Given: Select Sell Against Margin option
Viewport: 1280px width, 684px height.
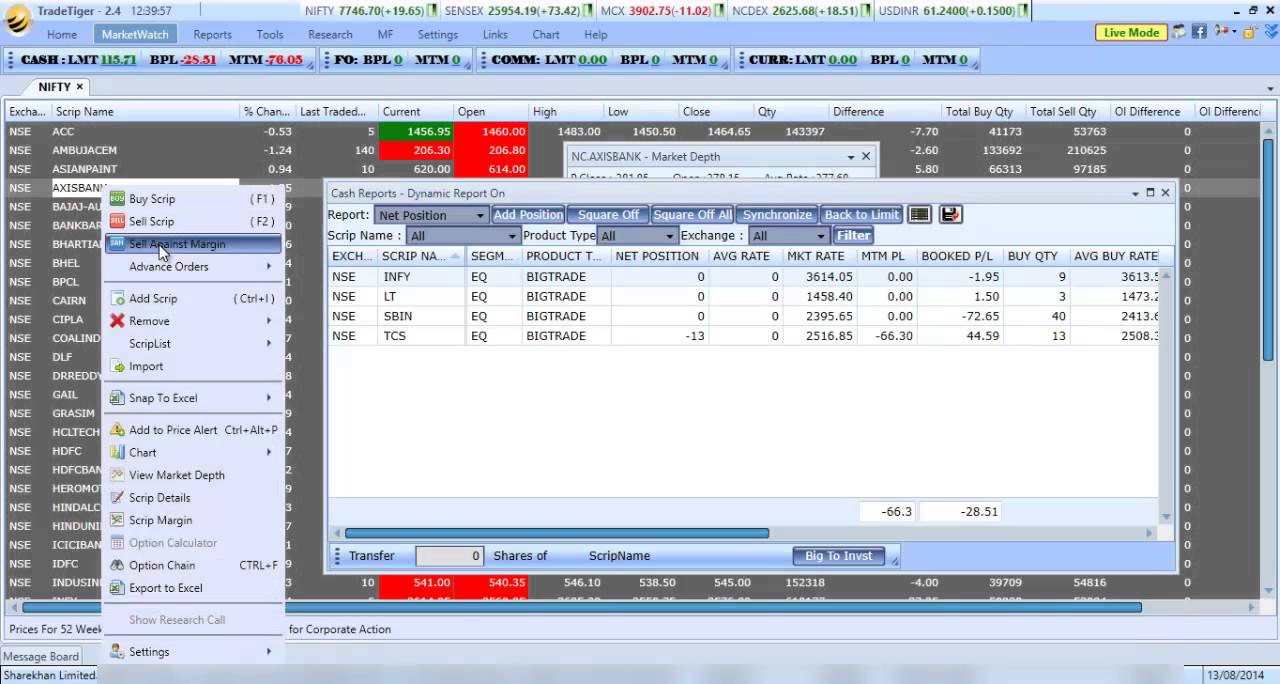Looking at the screenshot, I should pos(194,244).
